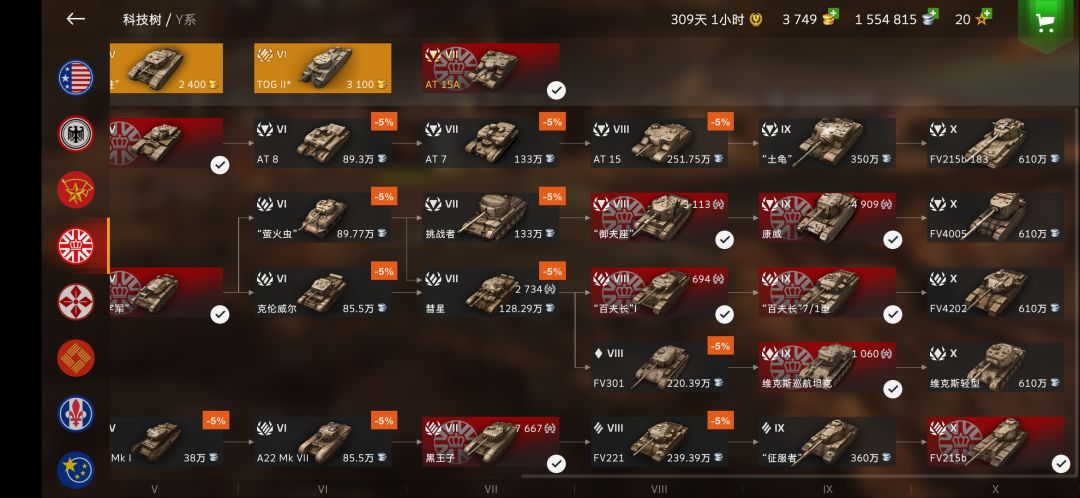Viewport: 1080px width, 498px height.
Task: Click the back arrow icon
Action: tap(76, 19)
